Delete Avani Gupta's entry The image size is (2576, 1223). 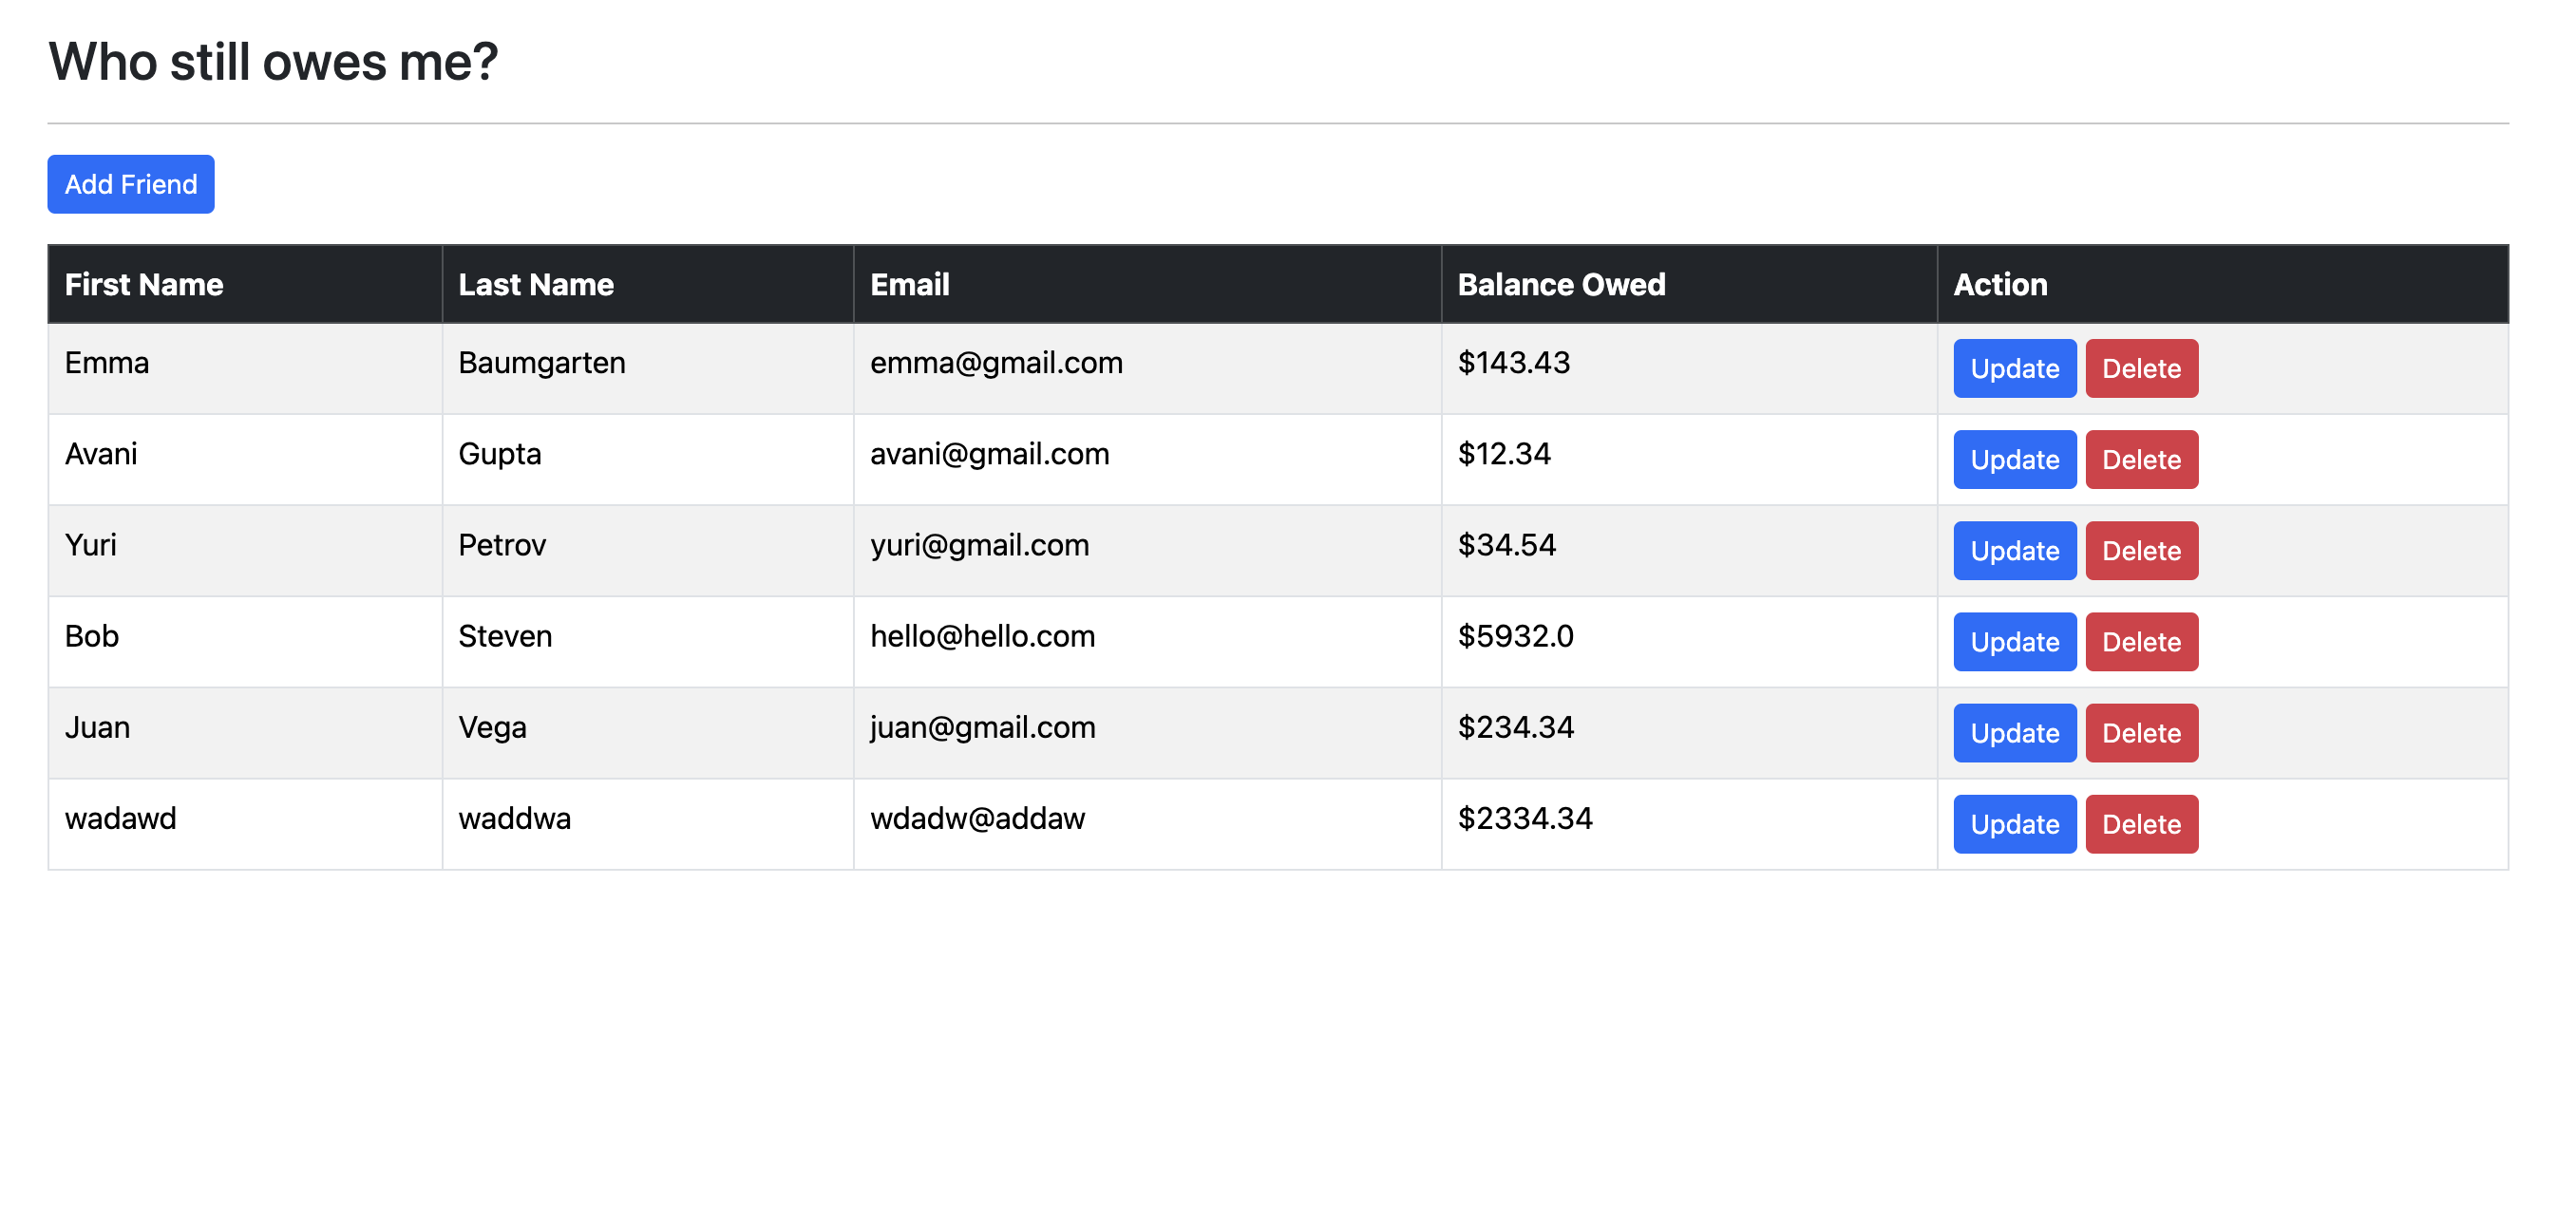[2142, 459]
